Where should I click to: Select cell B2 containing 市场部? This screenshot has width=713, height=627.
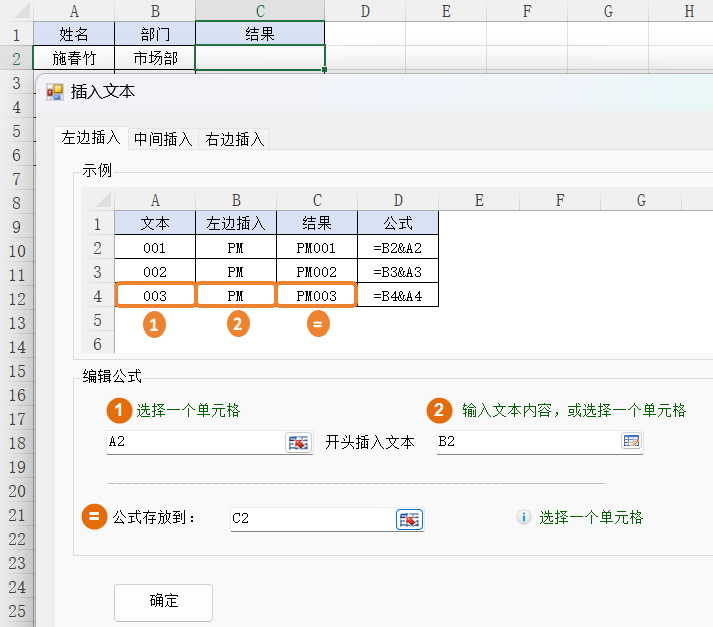pos(155,58)
